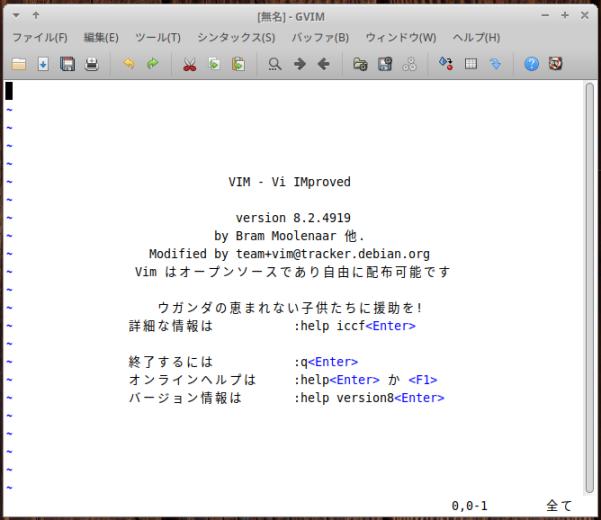Open the window menu arrow in title bar

16,15
